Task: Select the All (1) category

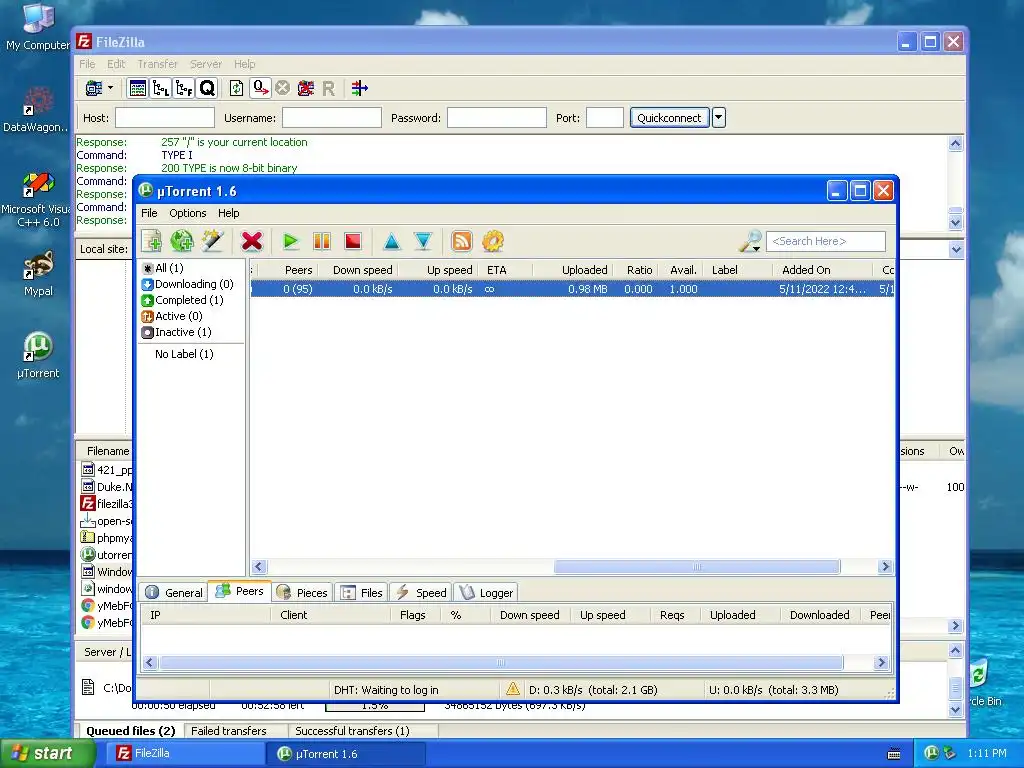Action: point(163,268)
